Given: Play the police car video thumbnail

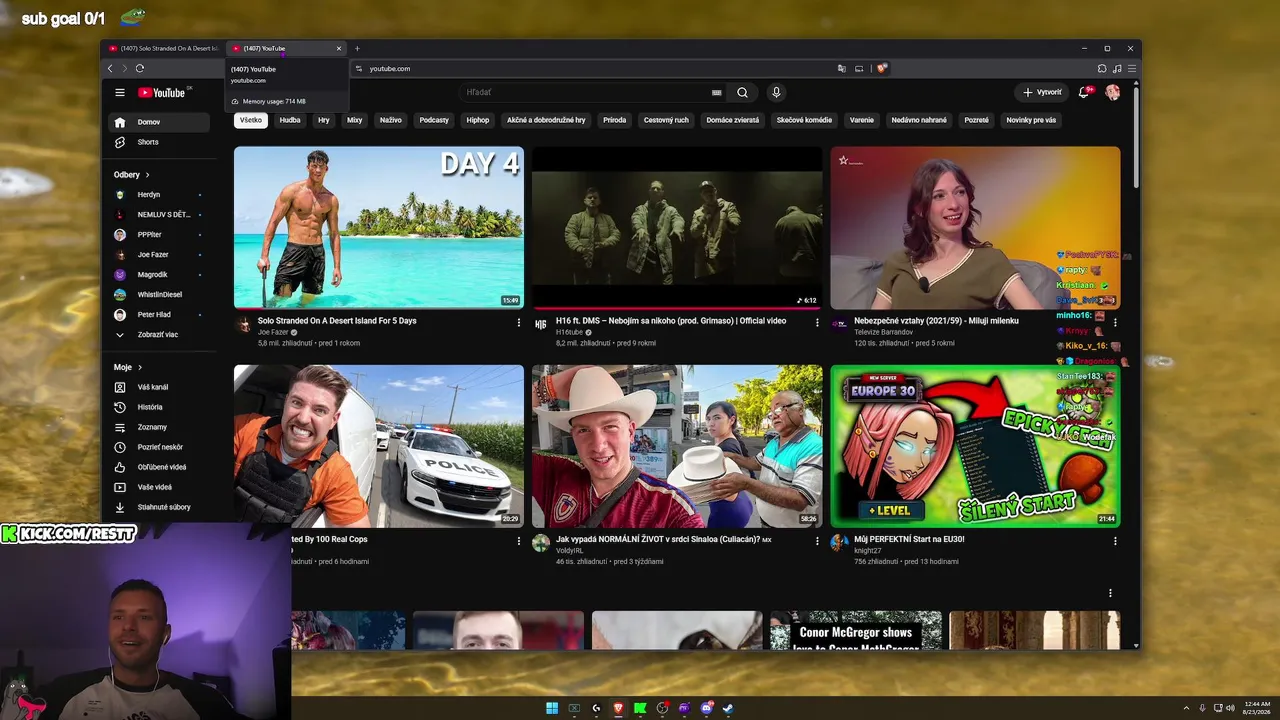Looking at the screenshot, I should [x=379, y=446].
